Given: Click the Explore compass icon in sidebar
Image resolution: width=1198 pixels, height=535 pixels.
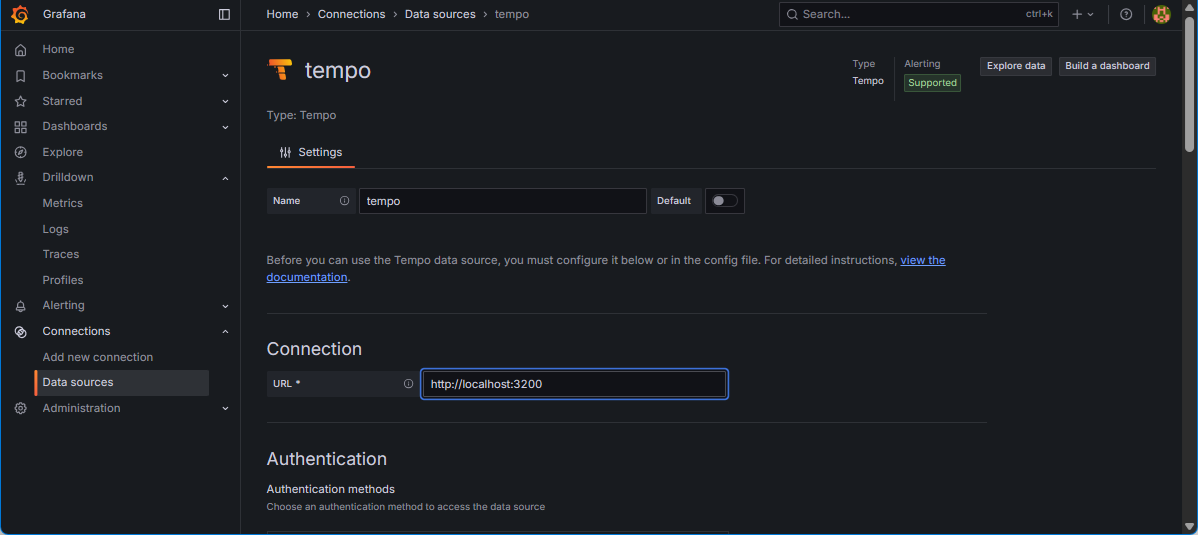Looking at the screenshot, I should click(x=21, y=152).
